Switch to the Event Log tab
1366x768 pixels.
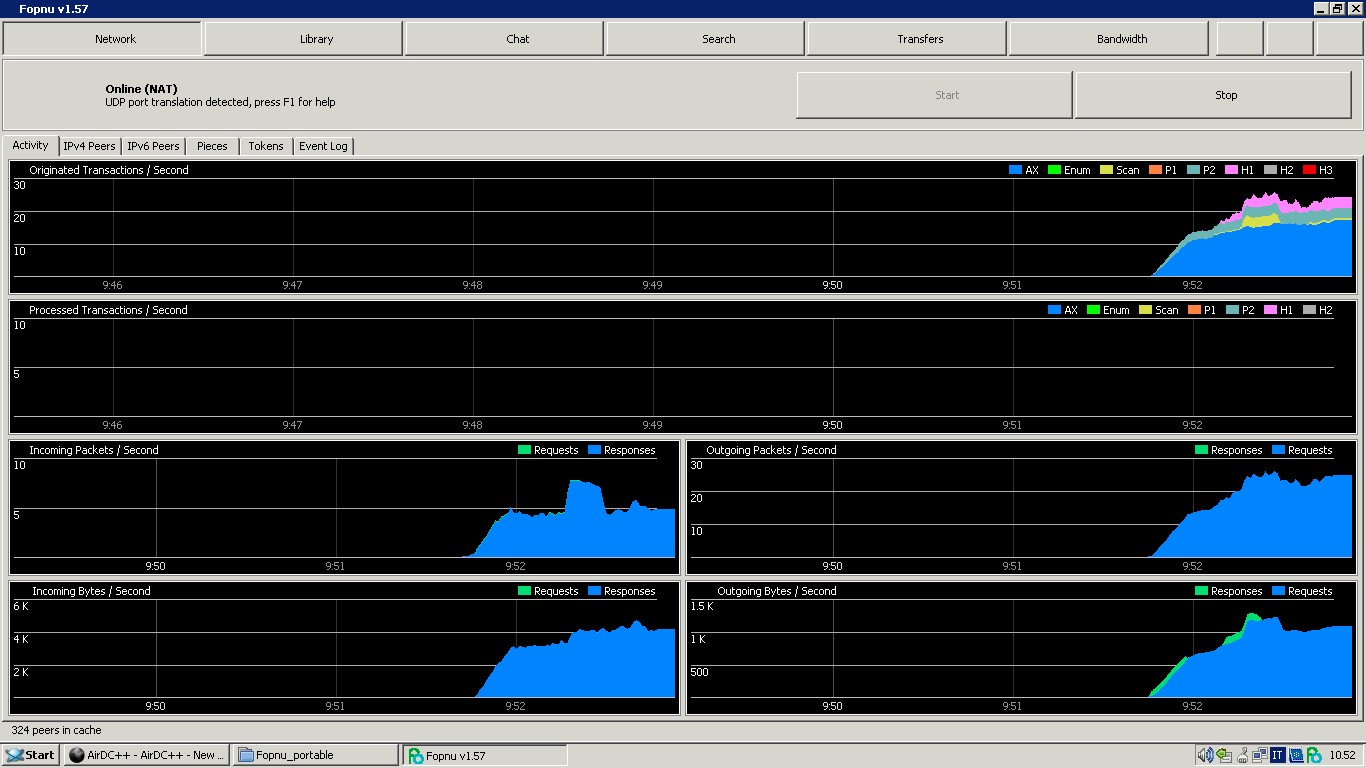click(x=323, y=146)
